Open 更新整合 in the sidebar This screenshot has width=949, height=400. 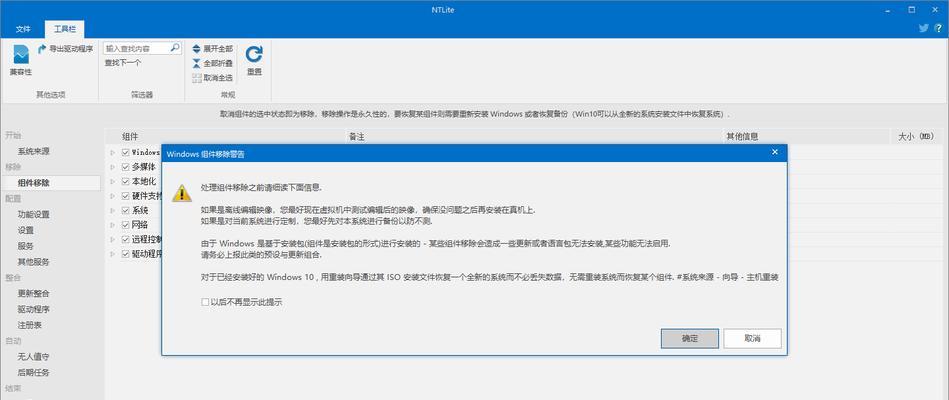coord(33,293)
